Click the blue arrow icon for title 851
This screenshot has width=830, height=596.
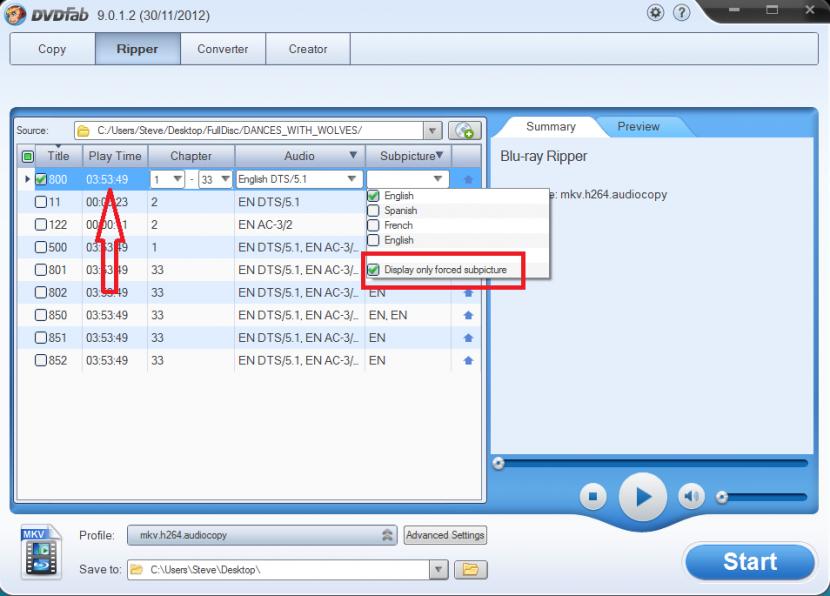(x=468, y=338)
